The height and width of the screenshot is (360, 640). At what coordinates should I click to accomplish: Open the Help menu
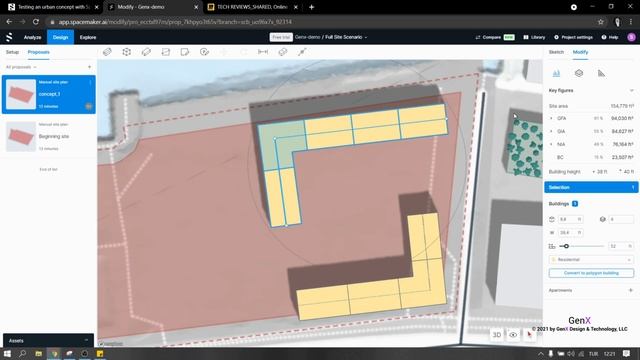pyautogui.click(x=610, y=37)
